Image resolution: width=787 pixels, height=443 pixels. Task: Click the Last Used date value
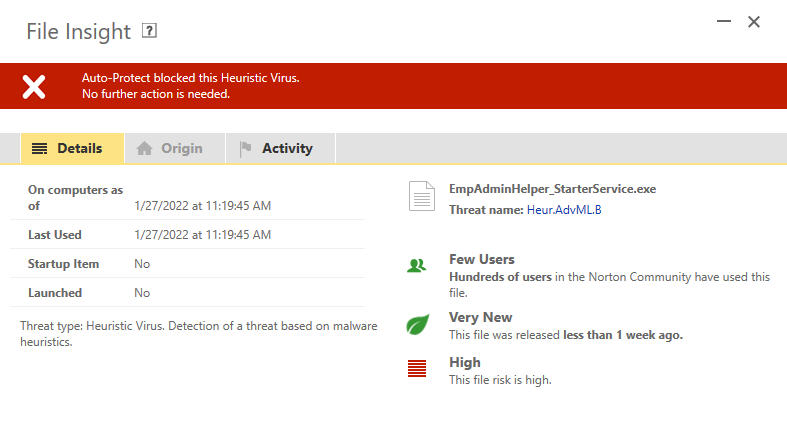click(202, 235)
